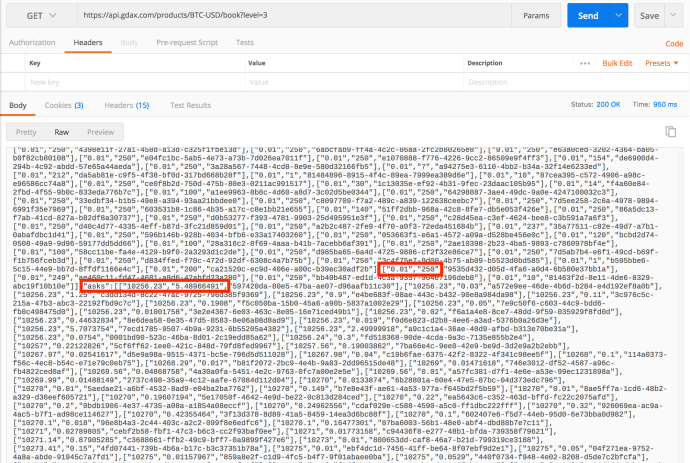
Task: Click the Send button
Action: point(588,16)
